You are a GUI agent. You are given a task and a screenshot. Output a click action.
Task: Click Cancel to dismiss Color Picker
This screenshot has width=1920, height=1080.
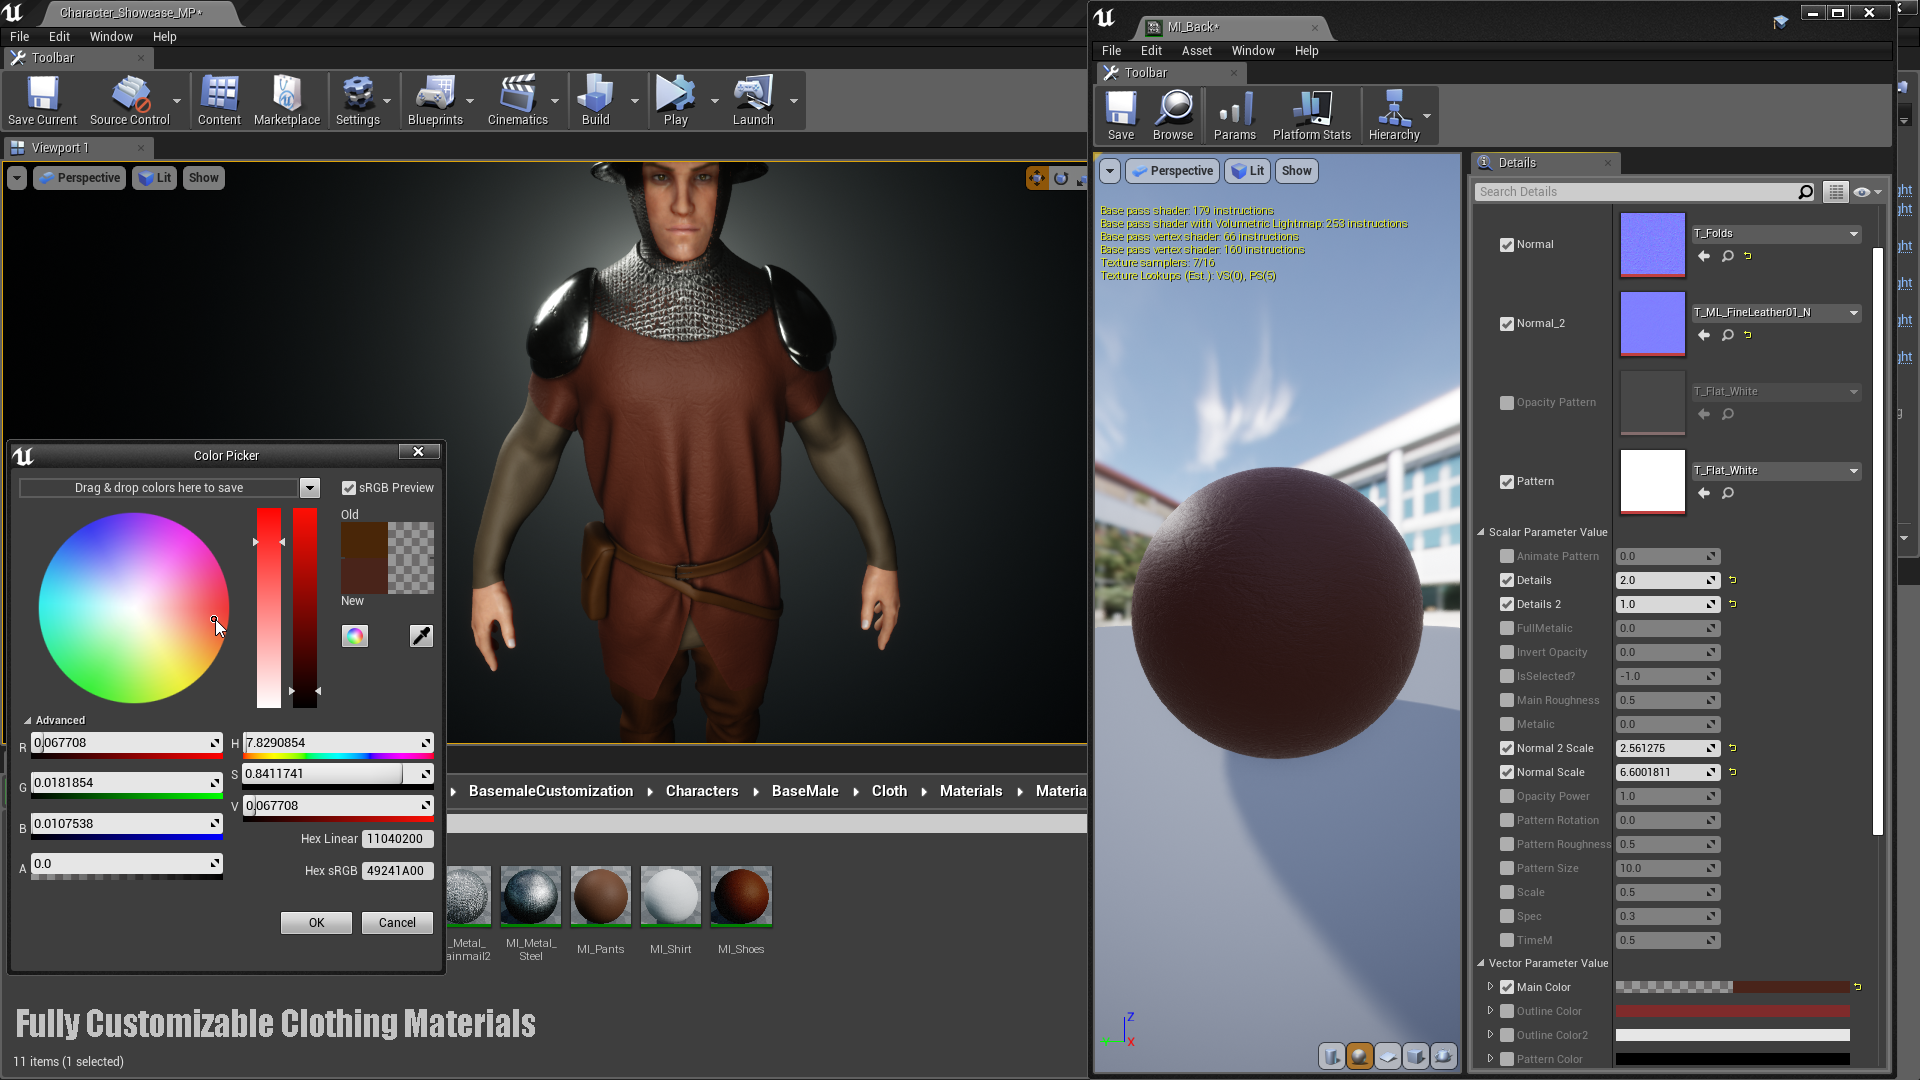click(x=396, y=922)
